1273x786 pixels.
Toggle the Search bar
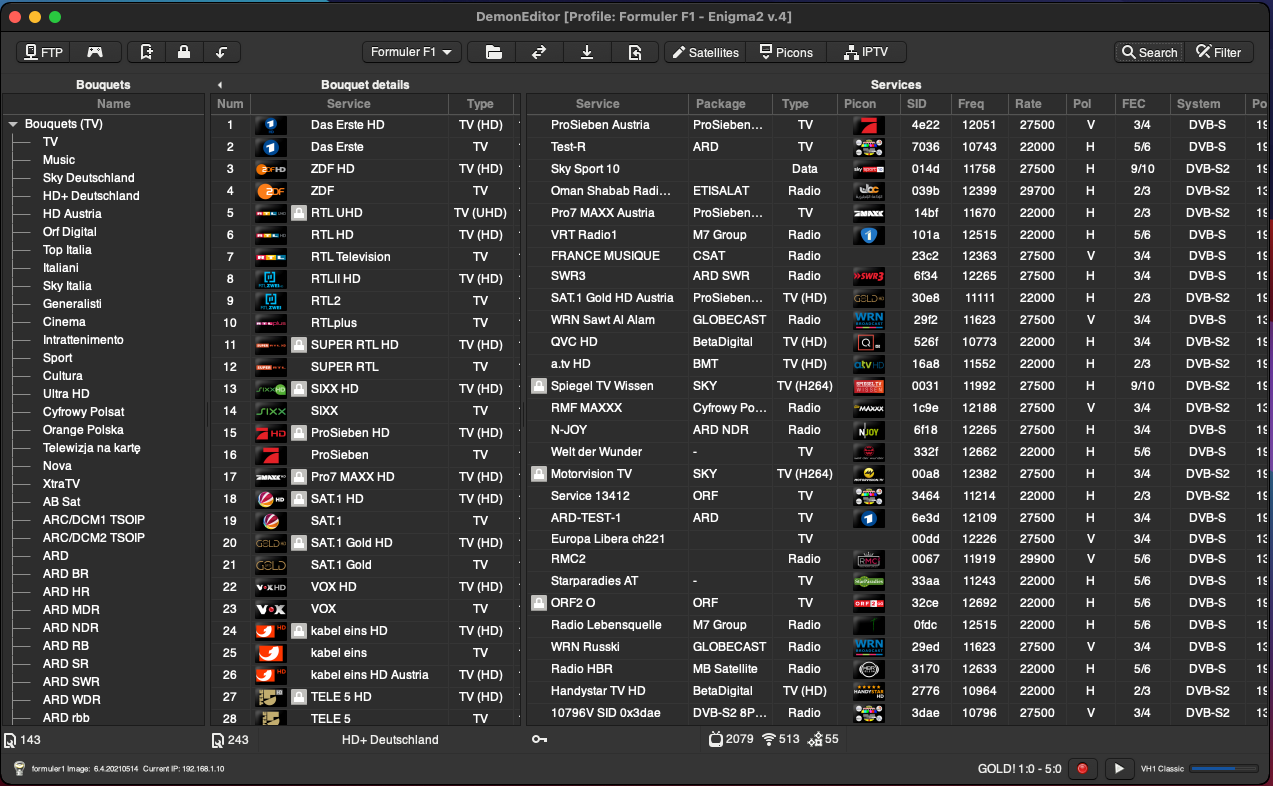click(1149, 52)
